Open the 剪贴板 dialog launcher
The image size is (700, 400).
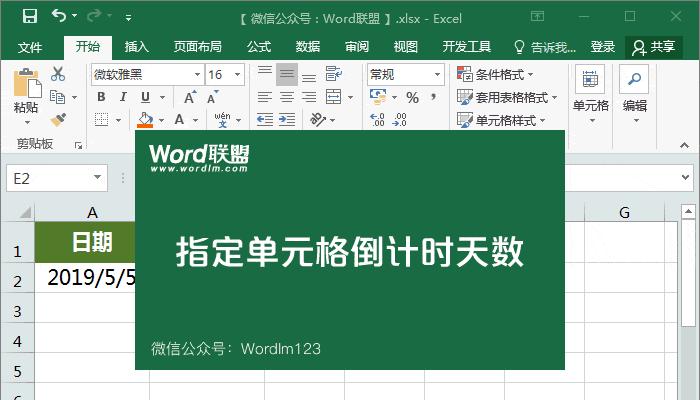(x=79, y=145)
